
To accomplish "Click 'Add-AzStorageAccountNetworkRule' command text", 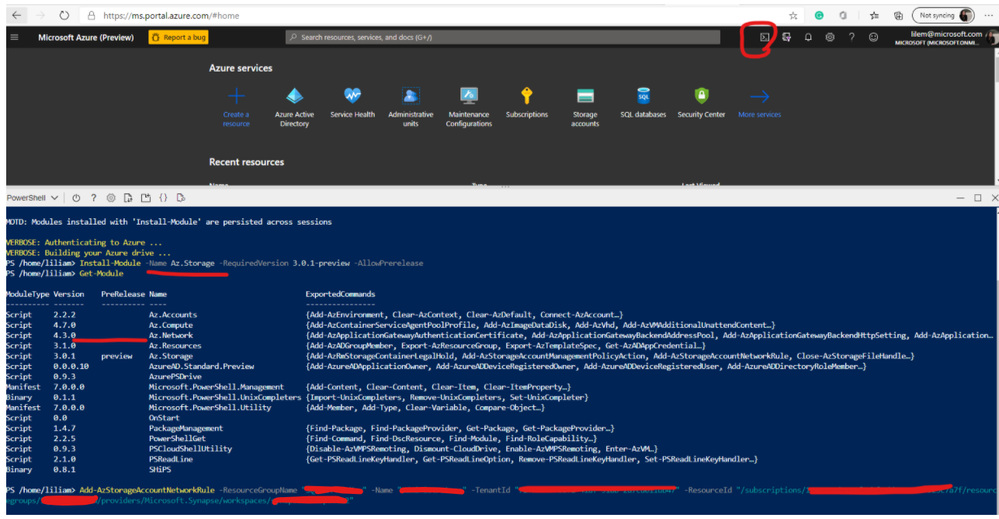I will pos(147,490).
